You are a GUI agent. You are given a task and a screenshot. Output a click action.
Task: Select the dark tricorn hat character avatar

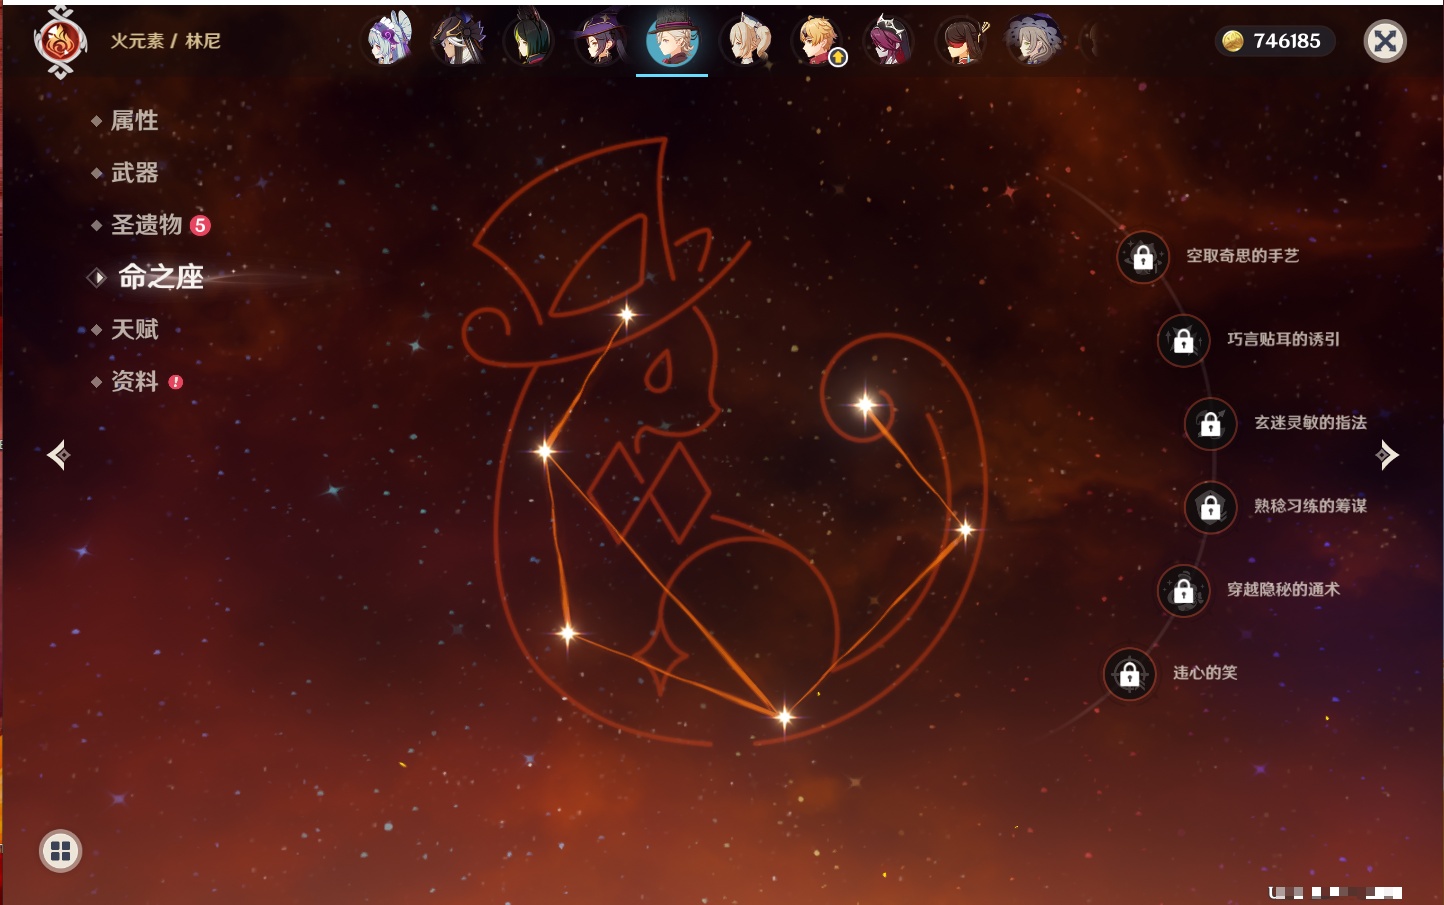[x=459, y=40]
